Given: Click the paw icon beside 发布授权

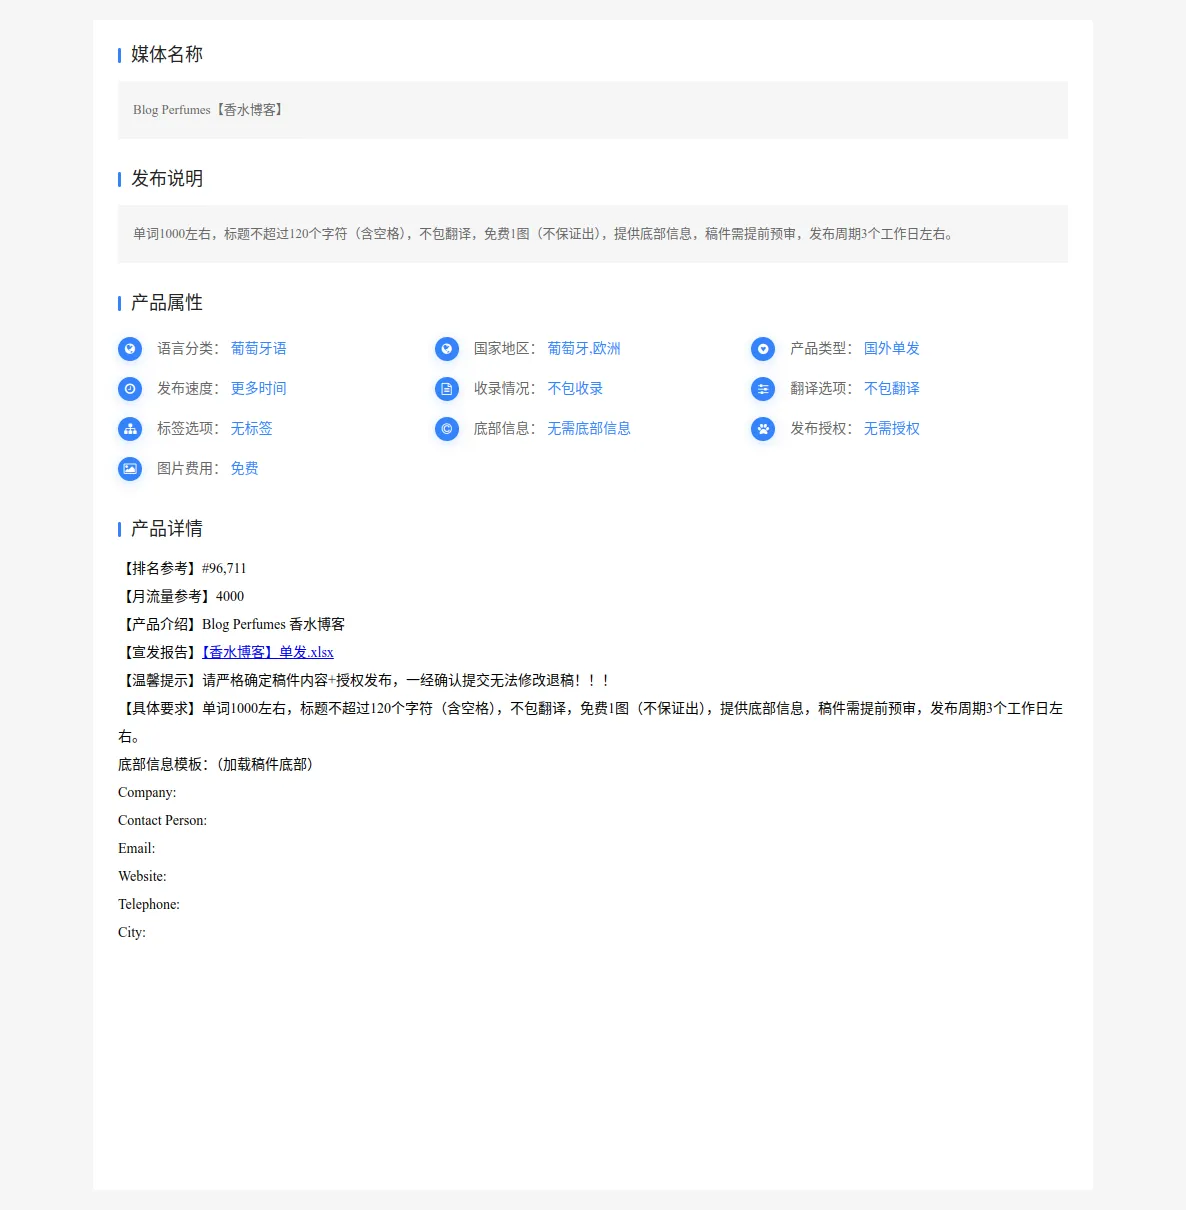Looking at the screenshot, I should 763,429.
